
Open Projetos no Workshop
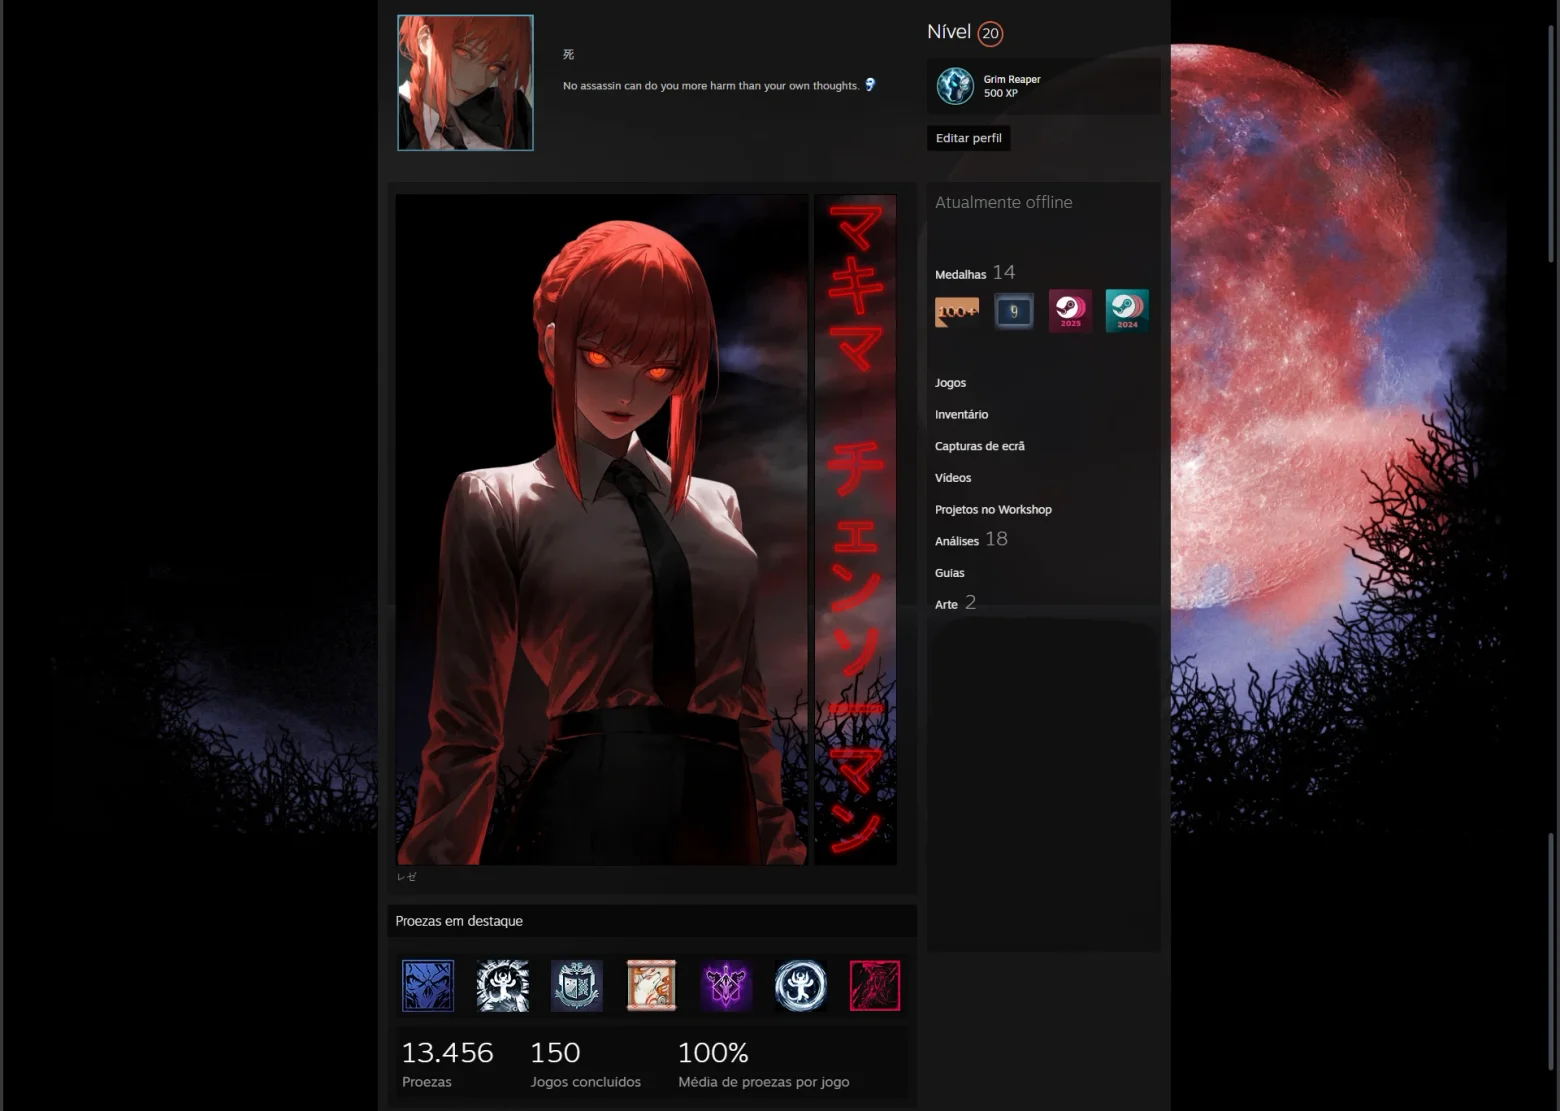tap(993, 510)
